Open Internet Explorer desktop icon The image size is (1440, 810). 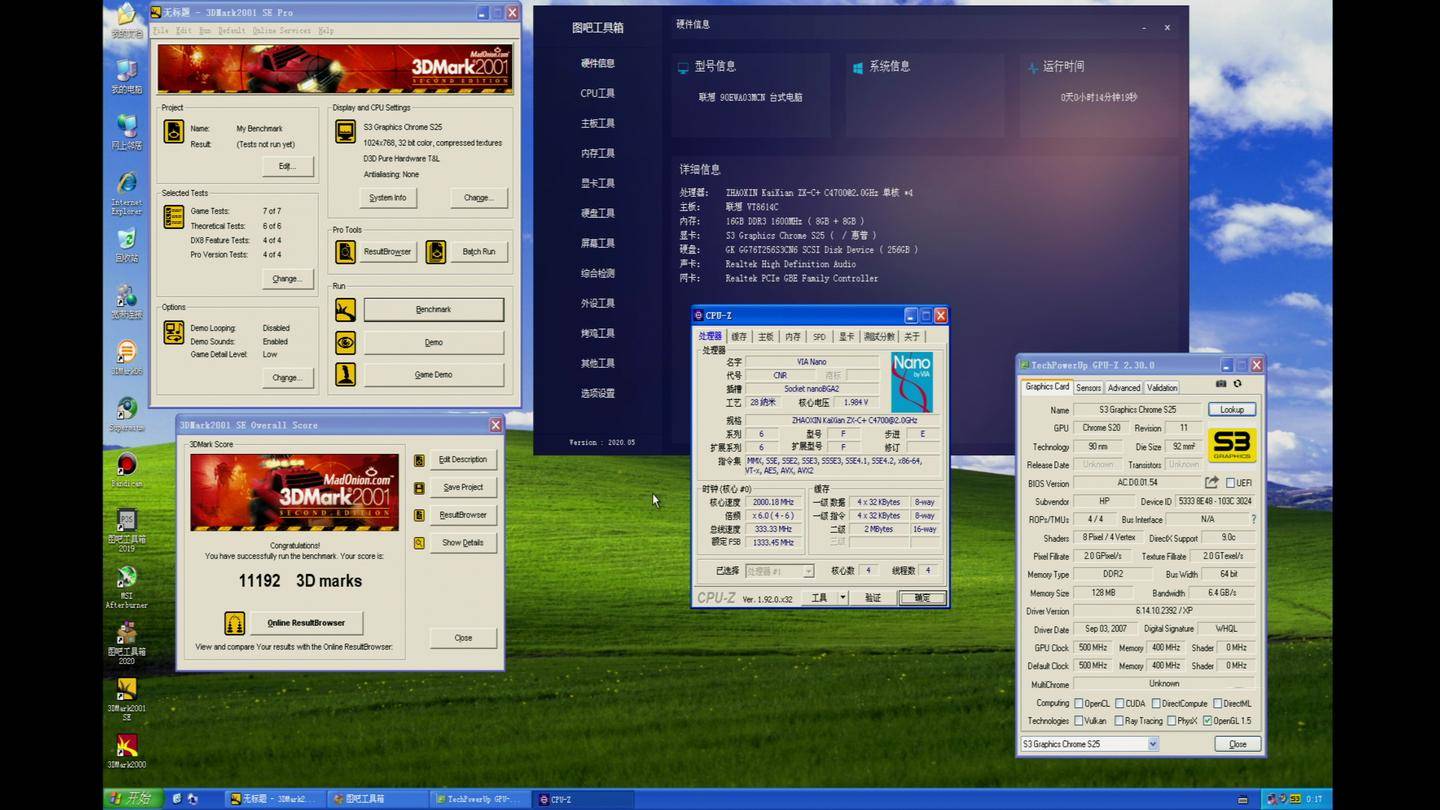click(127, 185)
